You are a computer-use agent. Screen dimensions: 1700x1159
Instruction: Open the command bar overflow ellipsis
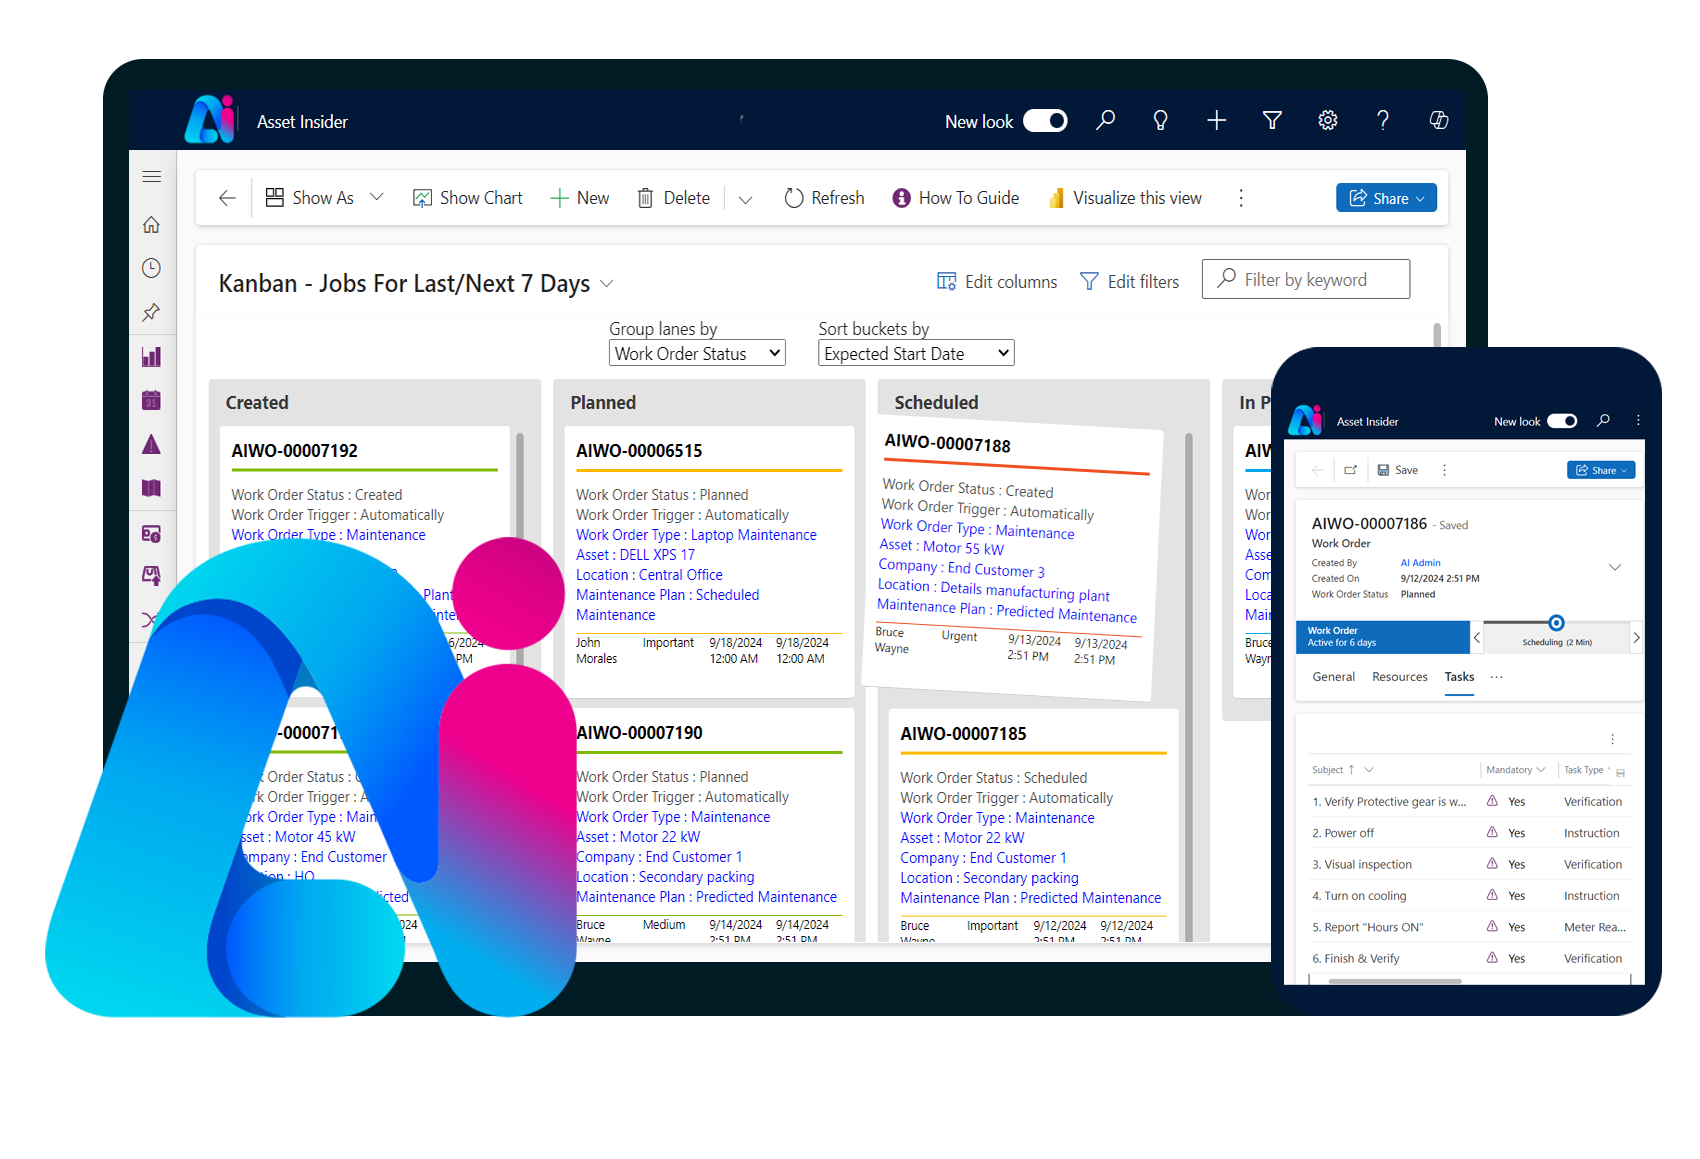pyautogui.click(x=1241, y=198)
